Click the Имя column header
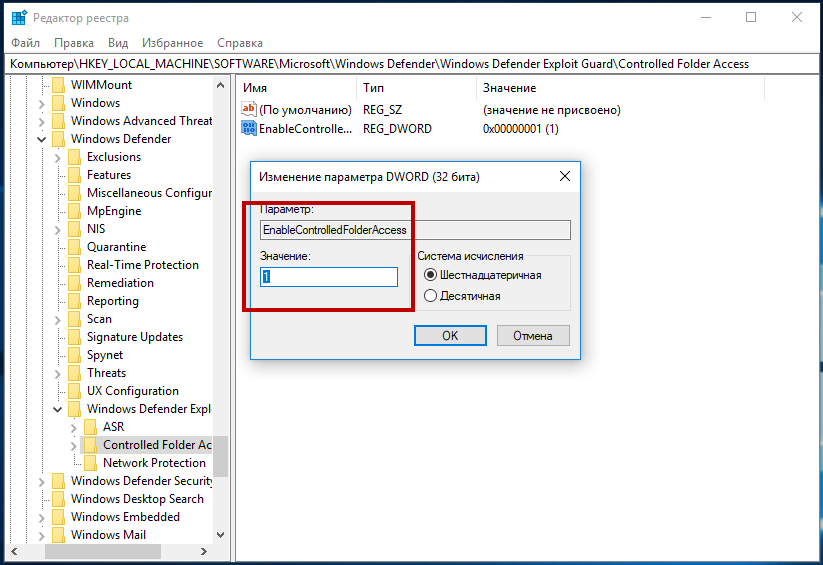The width and height of the screenshot is (823, 565). (297, 88)
